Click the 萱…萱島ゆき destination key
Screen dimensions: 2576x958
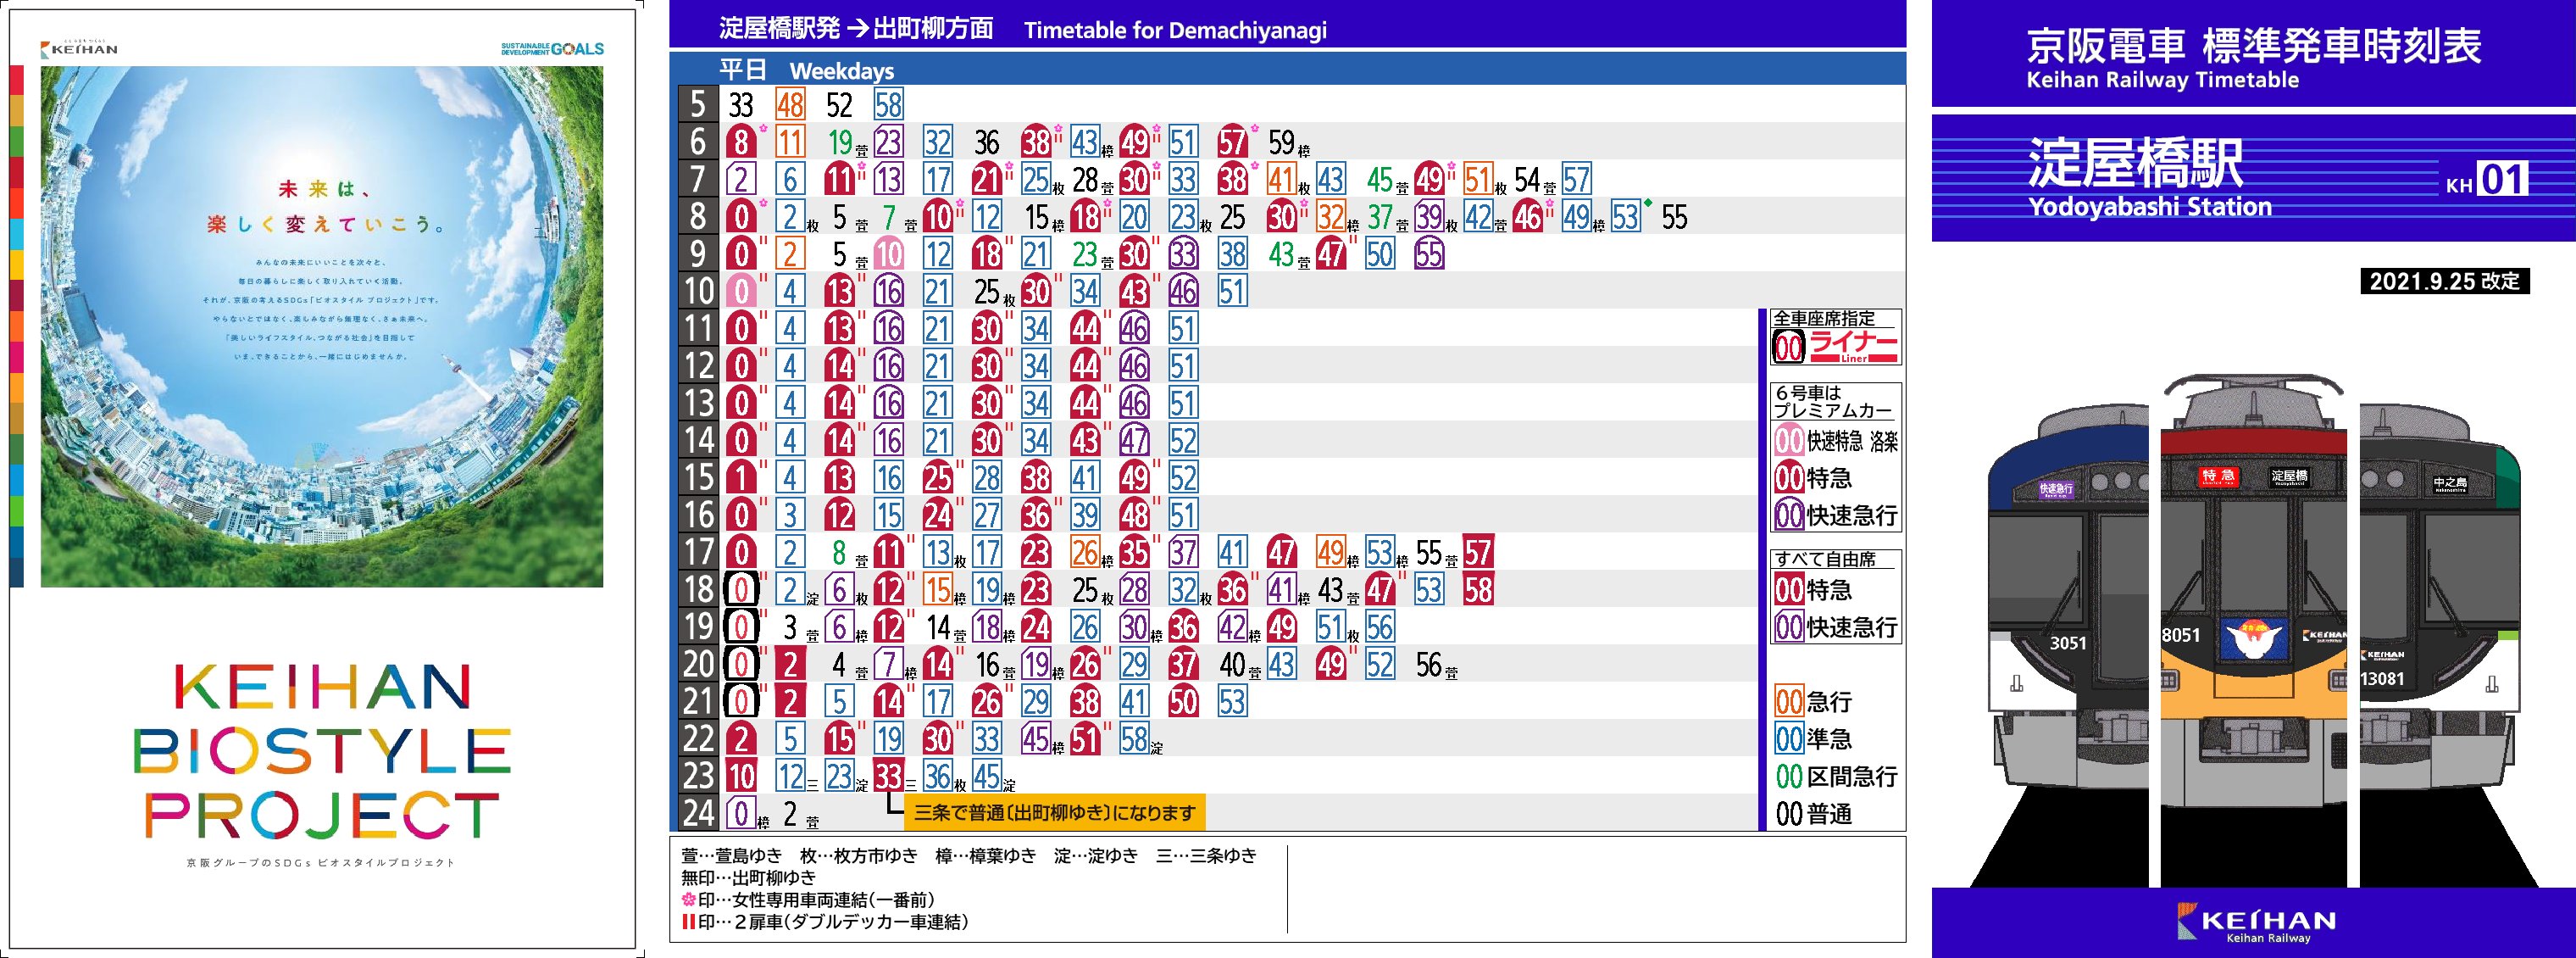[x=732, y=856]
